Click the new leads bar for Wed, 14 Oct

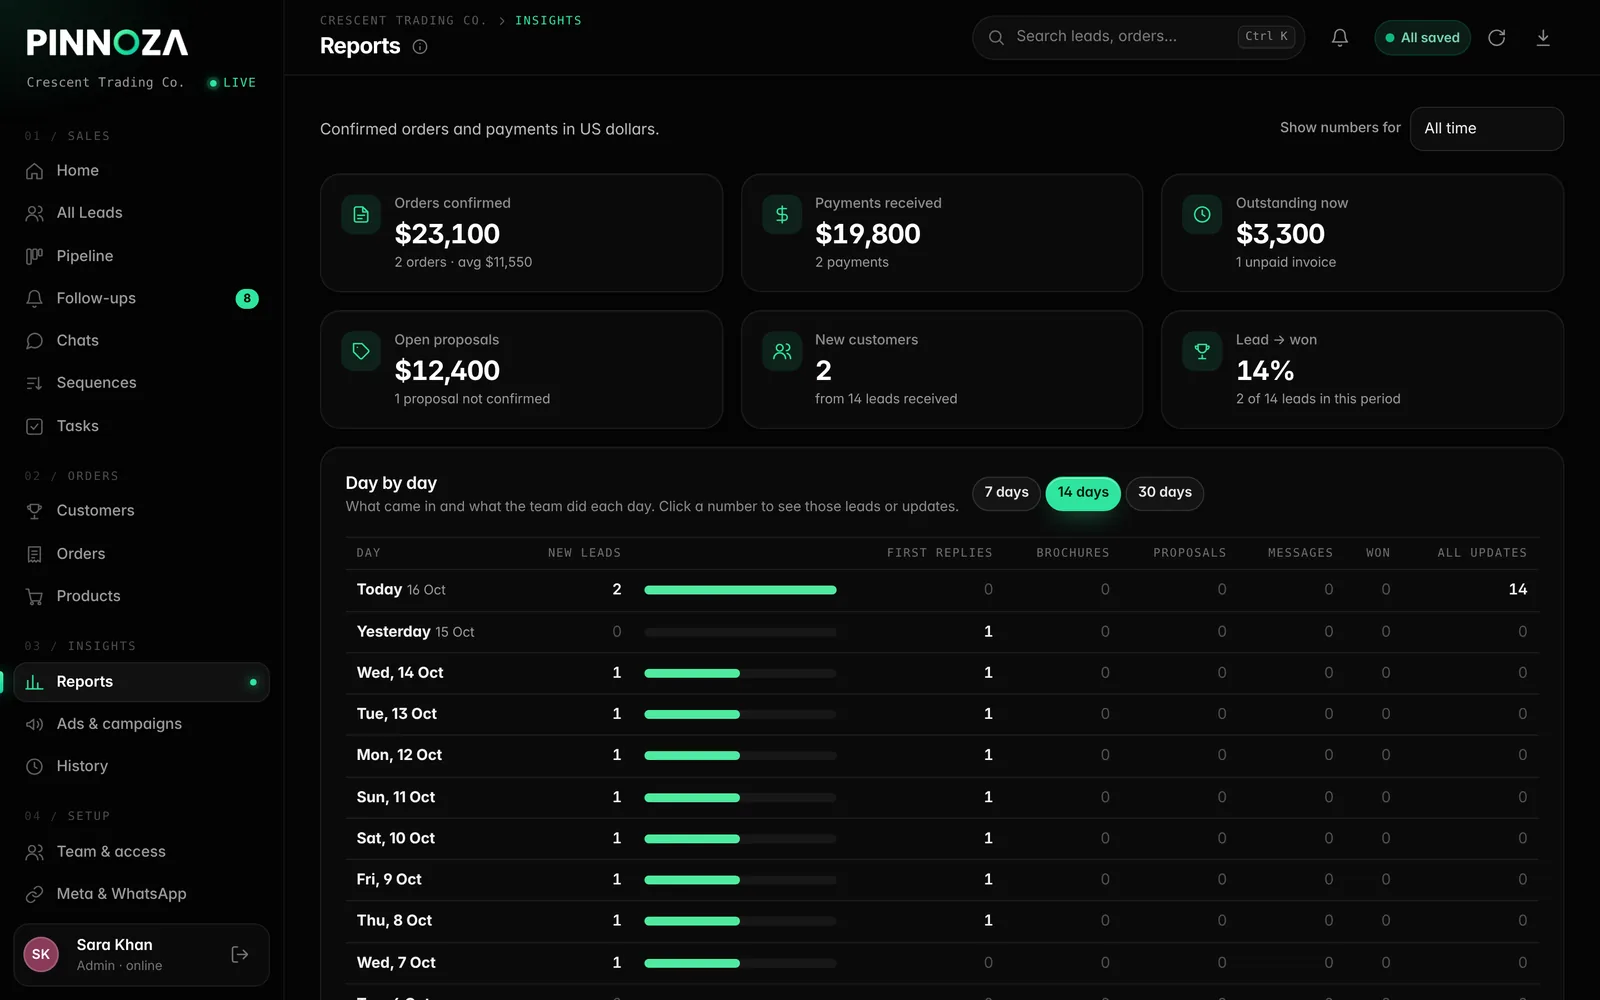tap(740, 673)
